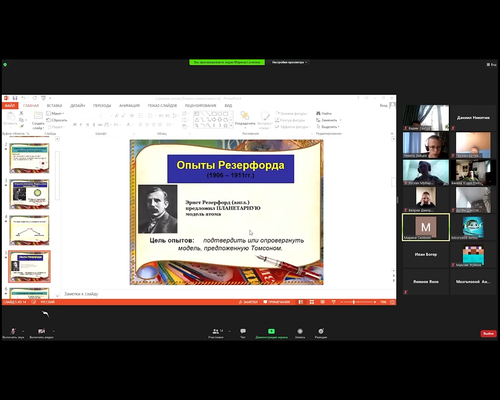The image size is (500, 400).
Task: Unmute audio in Zoom toolbar
Action: pos(13,333)
